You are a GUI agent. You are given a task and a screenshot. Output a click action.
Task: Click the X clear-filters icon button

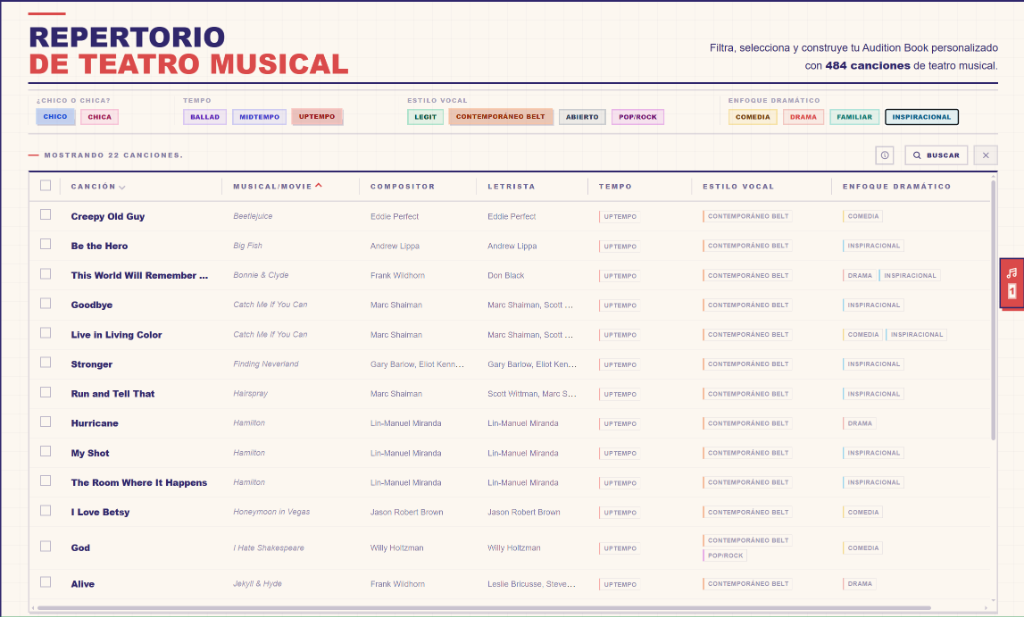click(x=985, y=155)
